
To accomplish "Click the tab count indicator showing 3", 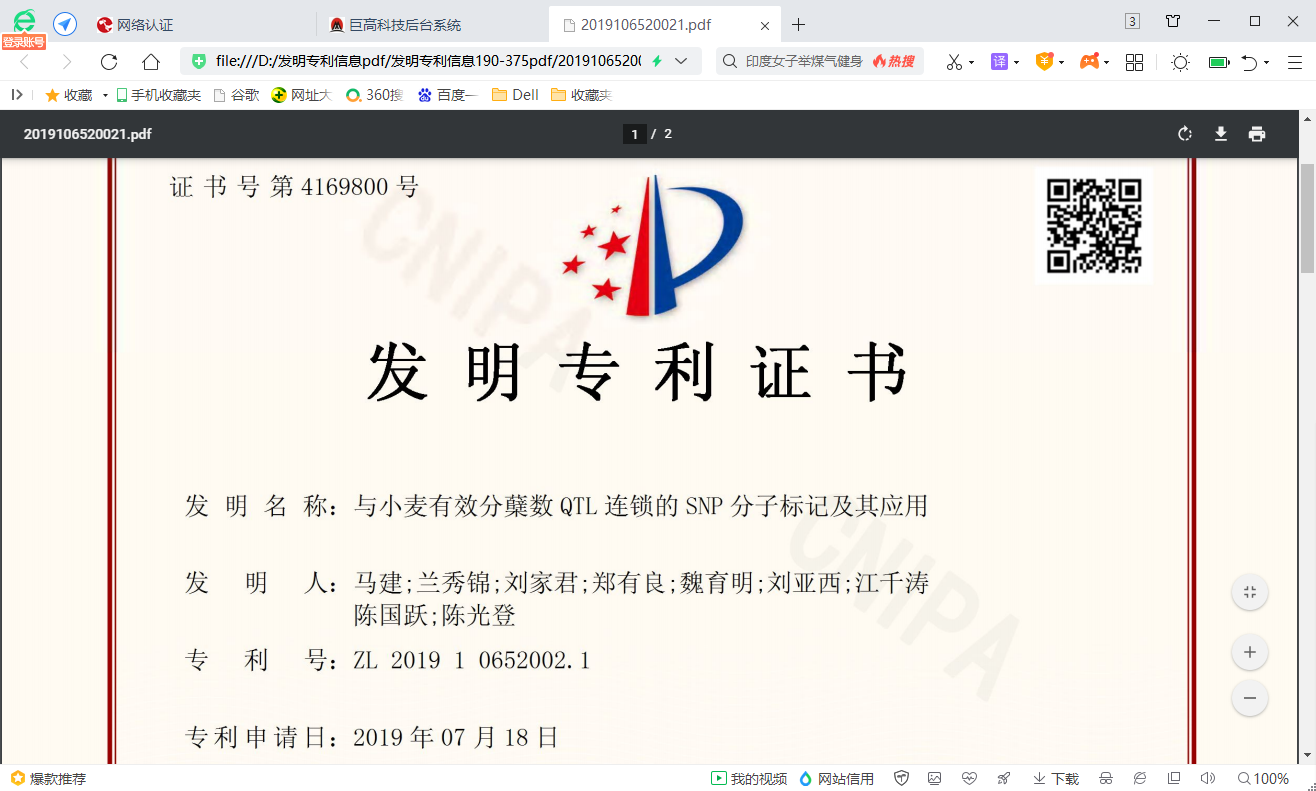I will click(x=1132, y=21).
